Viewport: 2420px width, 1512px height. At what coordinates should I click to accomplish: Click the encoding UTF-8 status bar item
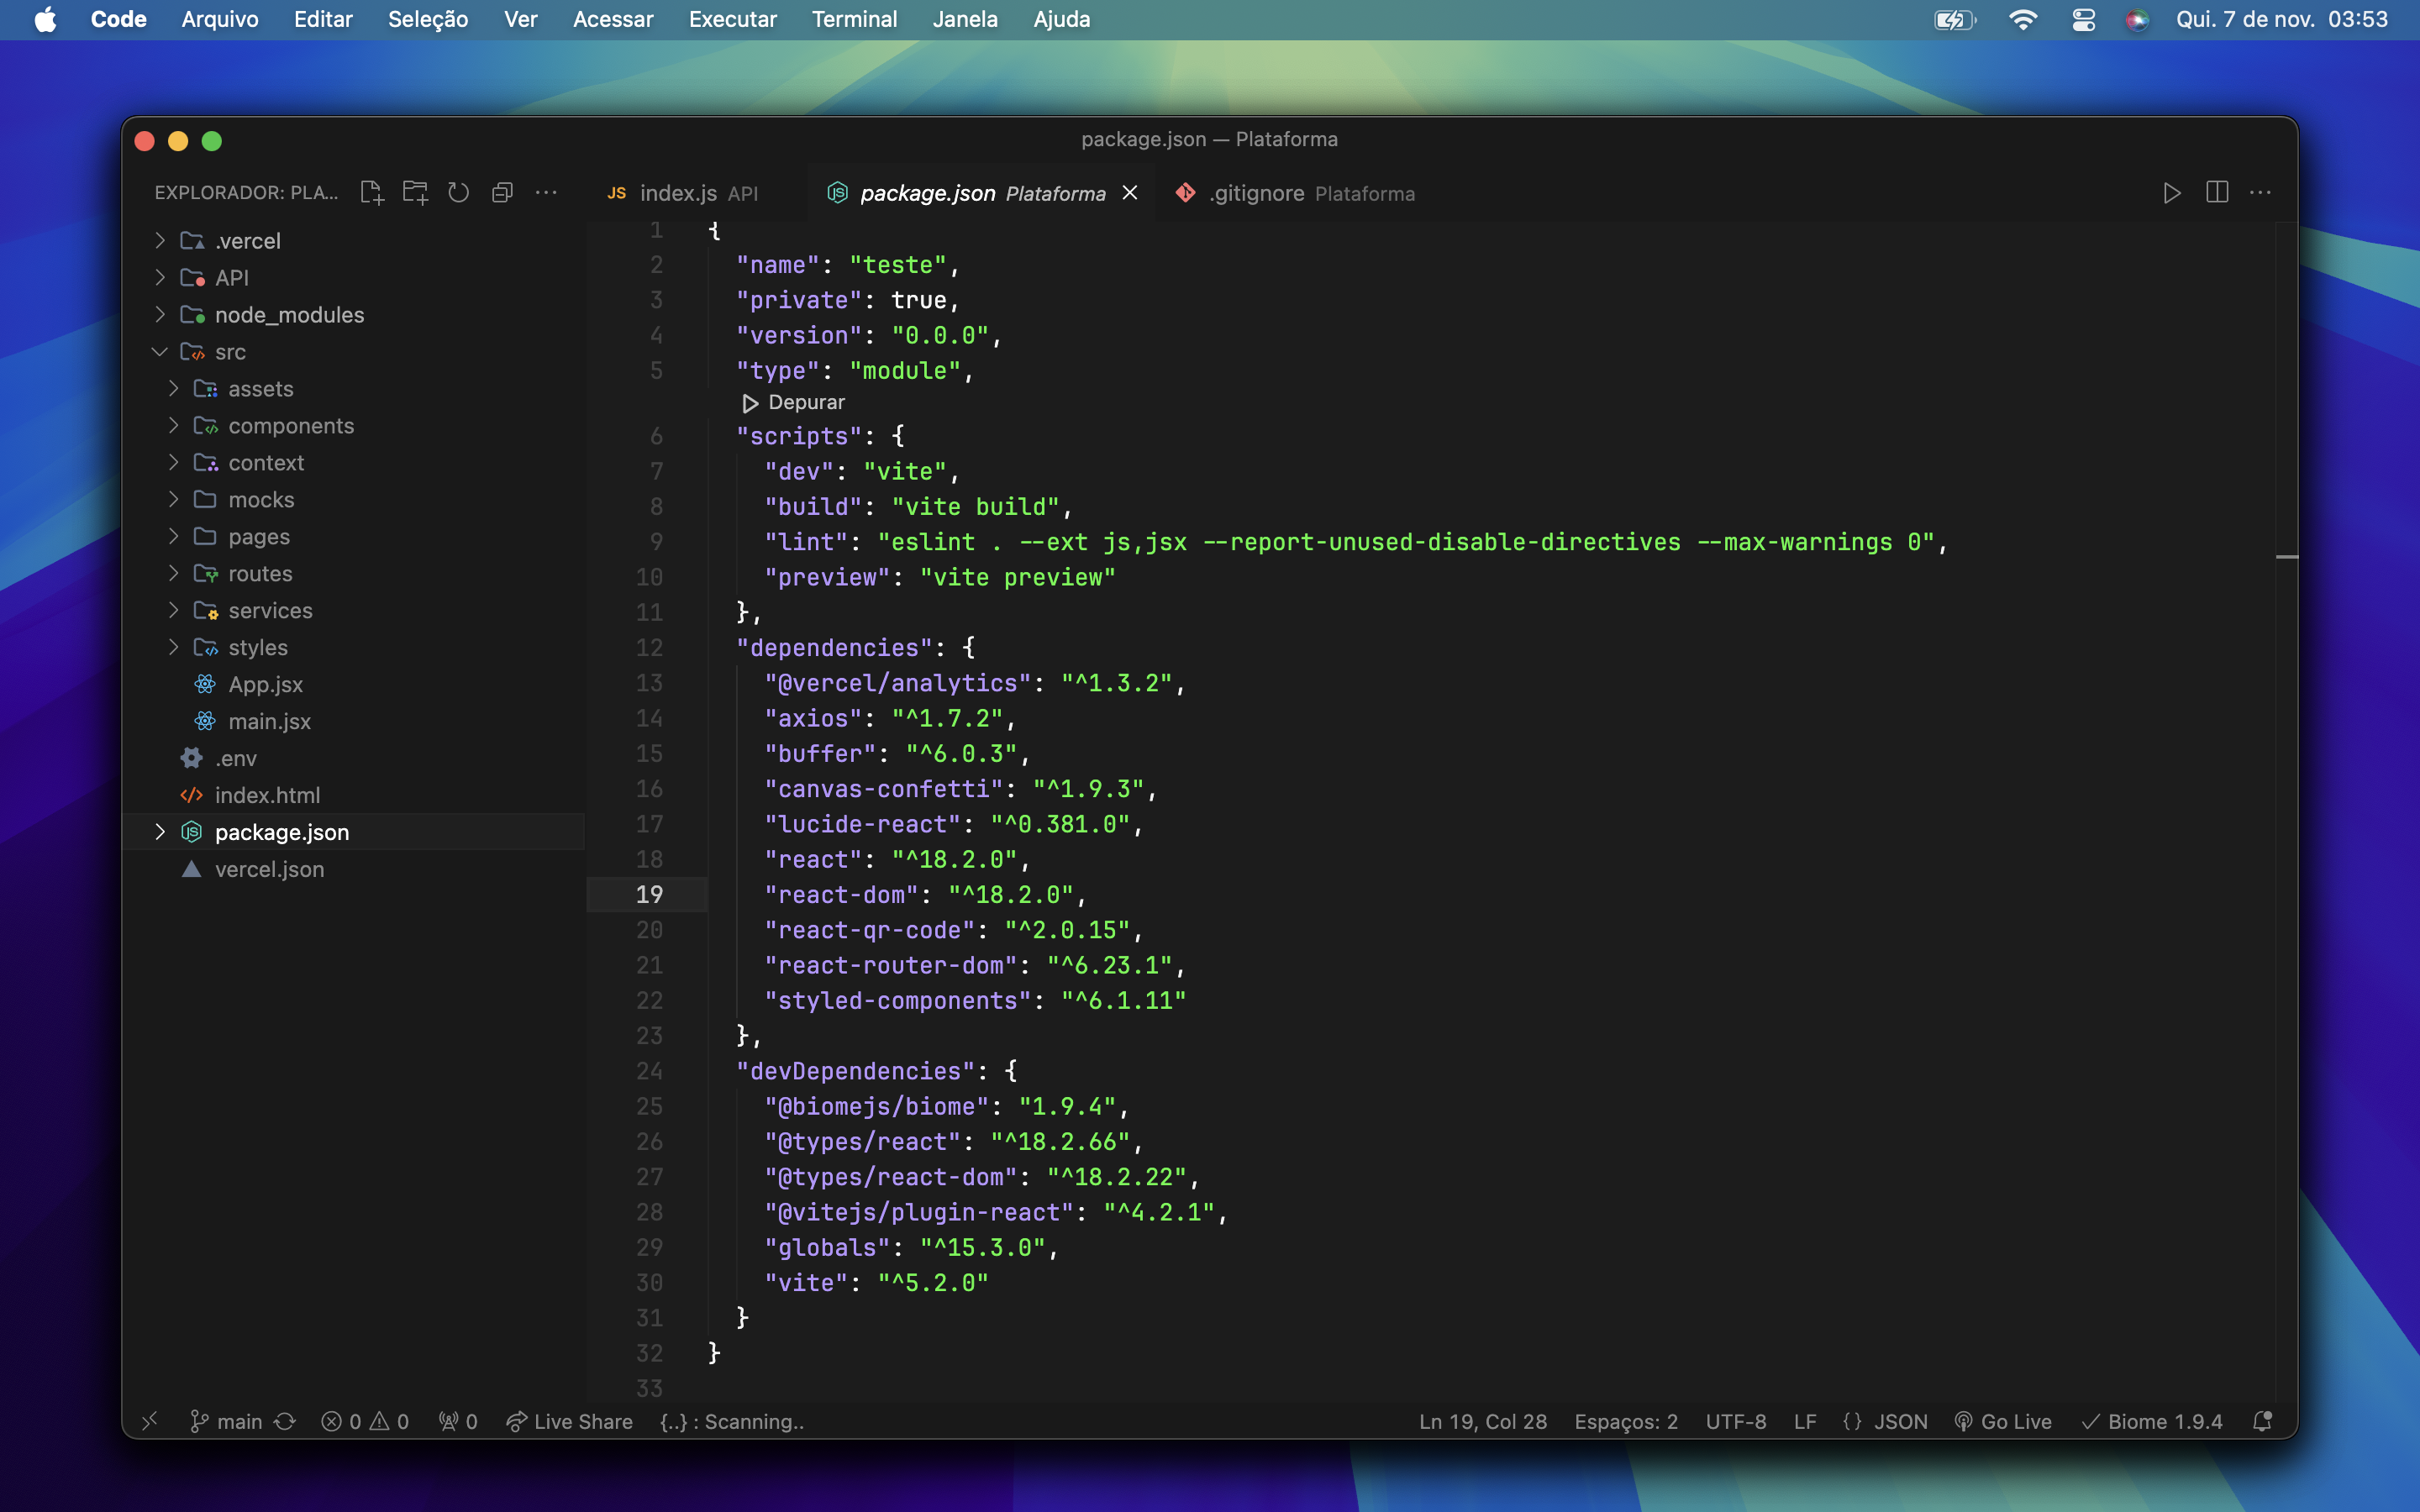[1739, 1421]
